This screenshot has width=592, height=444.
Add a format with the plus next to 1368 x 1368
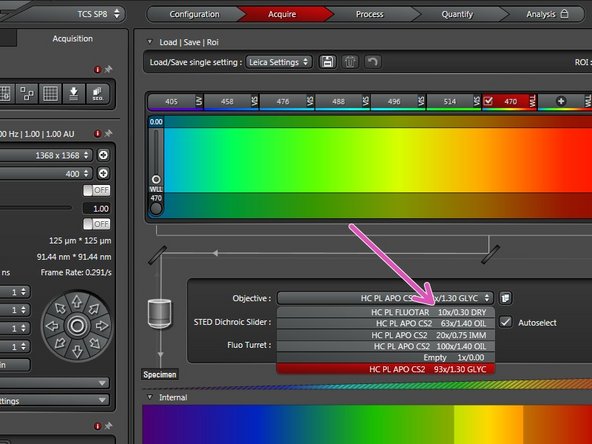(x=103, y=155)
